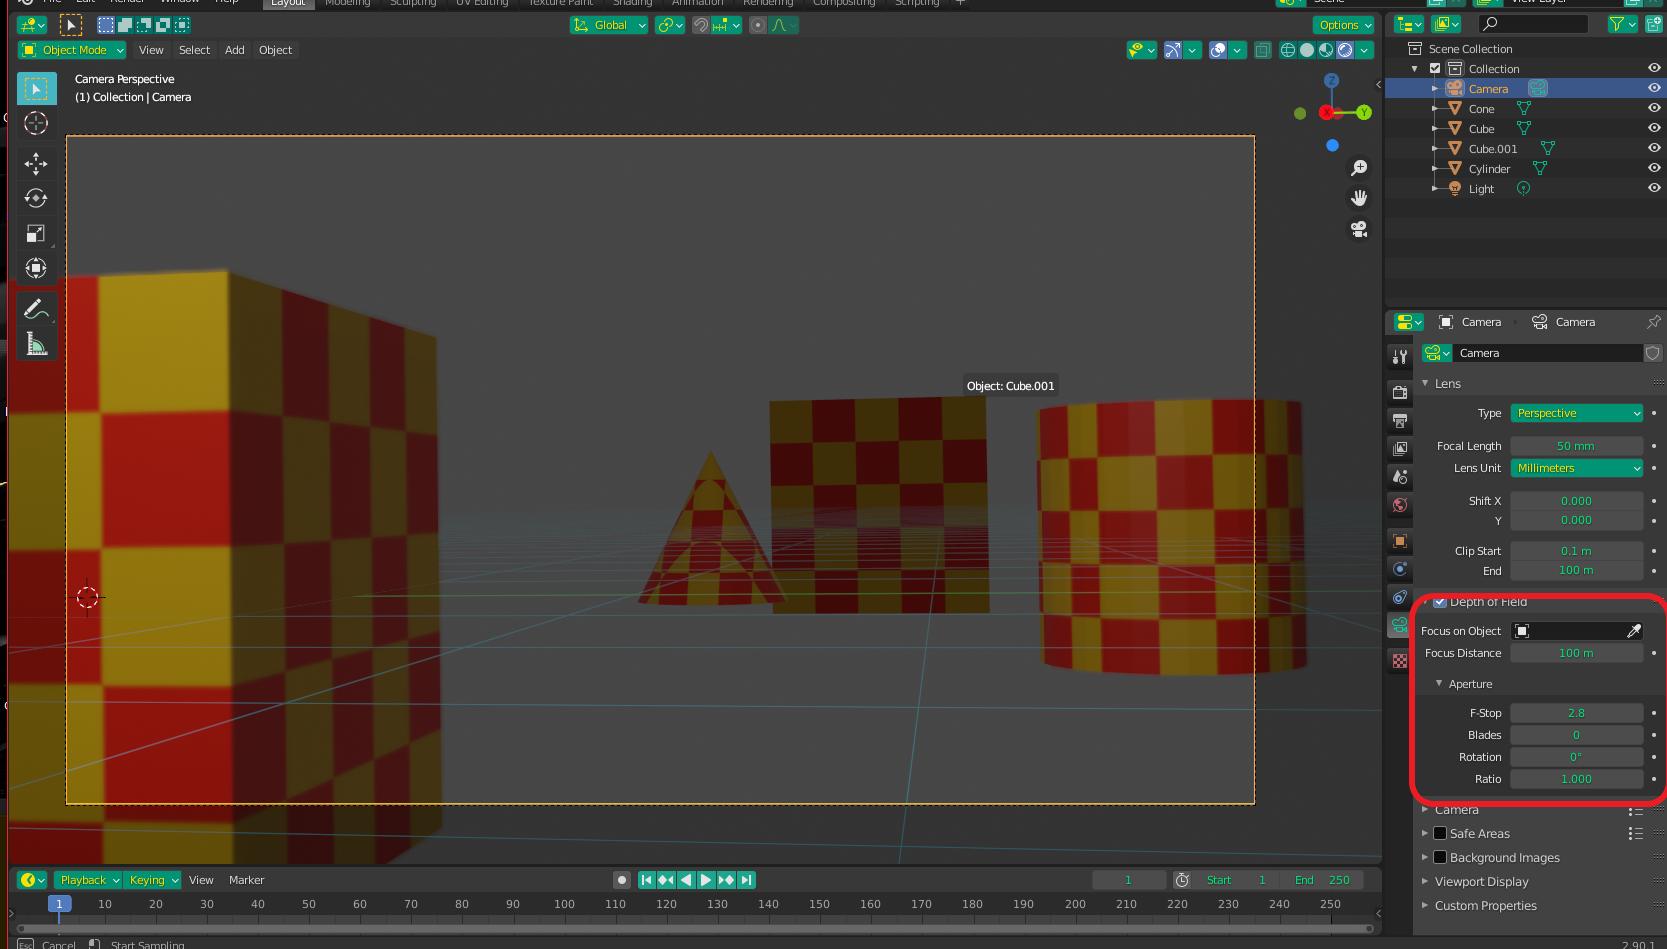Toggle camera view using camera gizmo icon
Screen dimensions: 1667x949
click(1359, 229)
